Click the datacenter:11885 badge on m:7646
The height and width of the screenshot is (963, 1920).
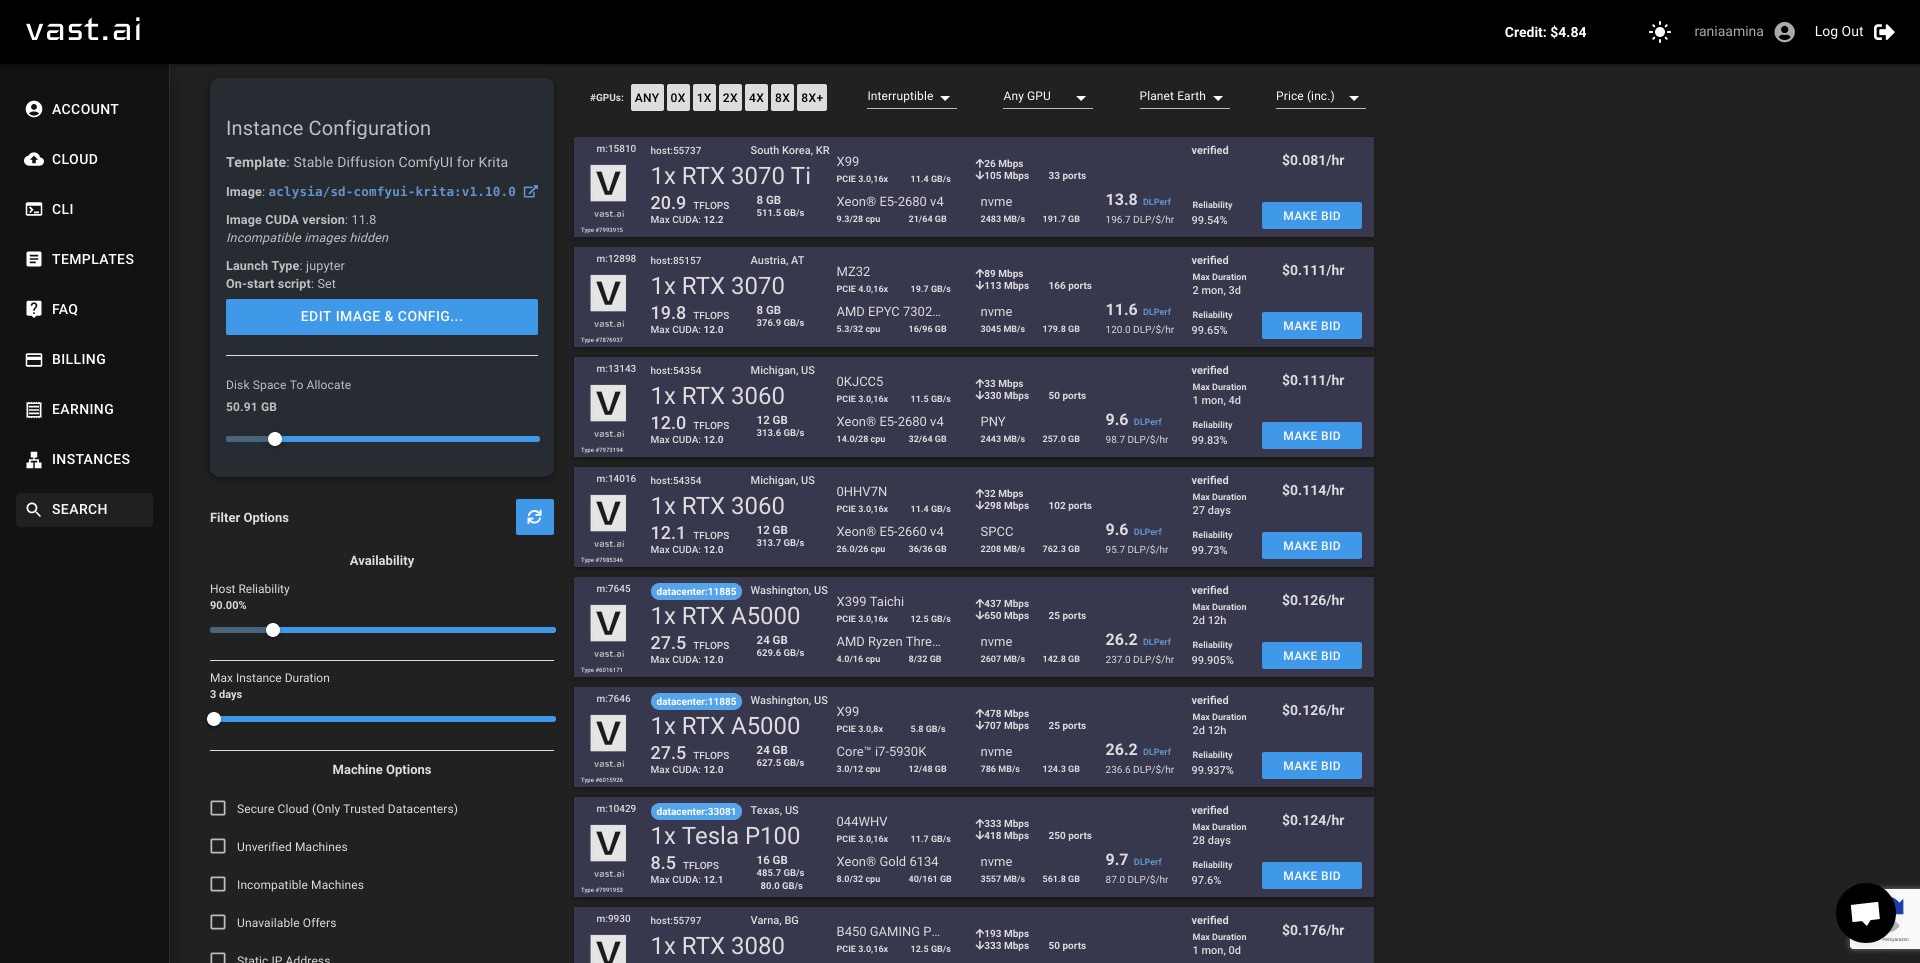click(696, 701)
